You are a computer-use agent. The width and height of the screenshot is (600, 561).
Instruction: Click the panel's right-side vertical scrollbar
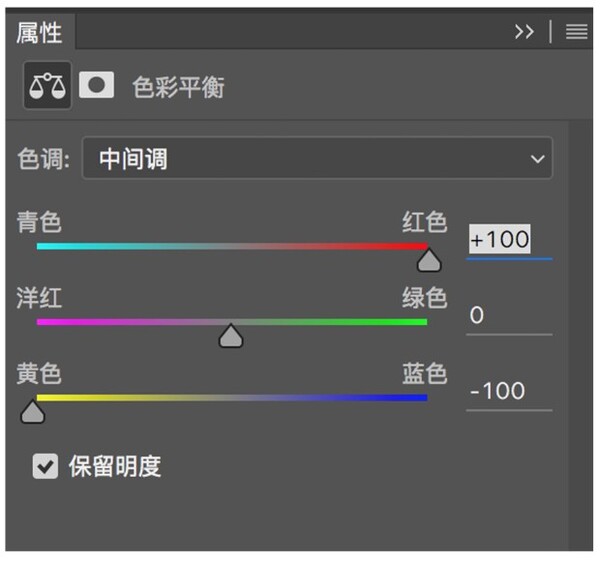click(581, 330)
